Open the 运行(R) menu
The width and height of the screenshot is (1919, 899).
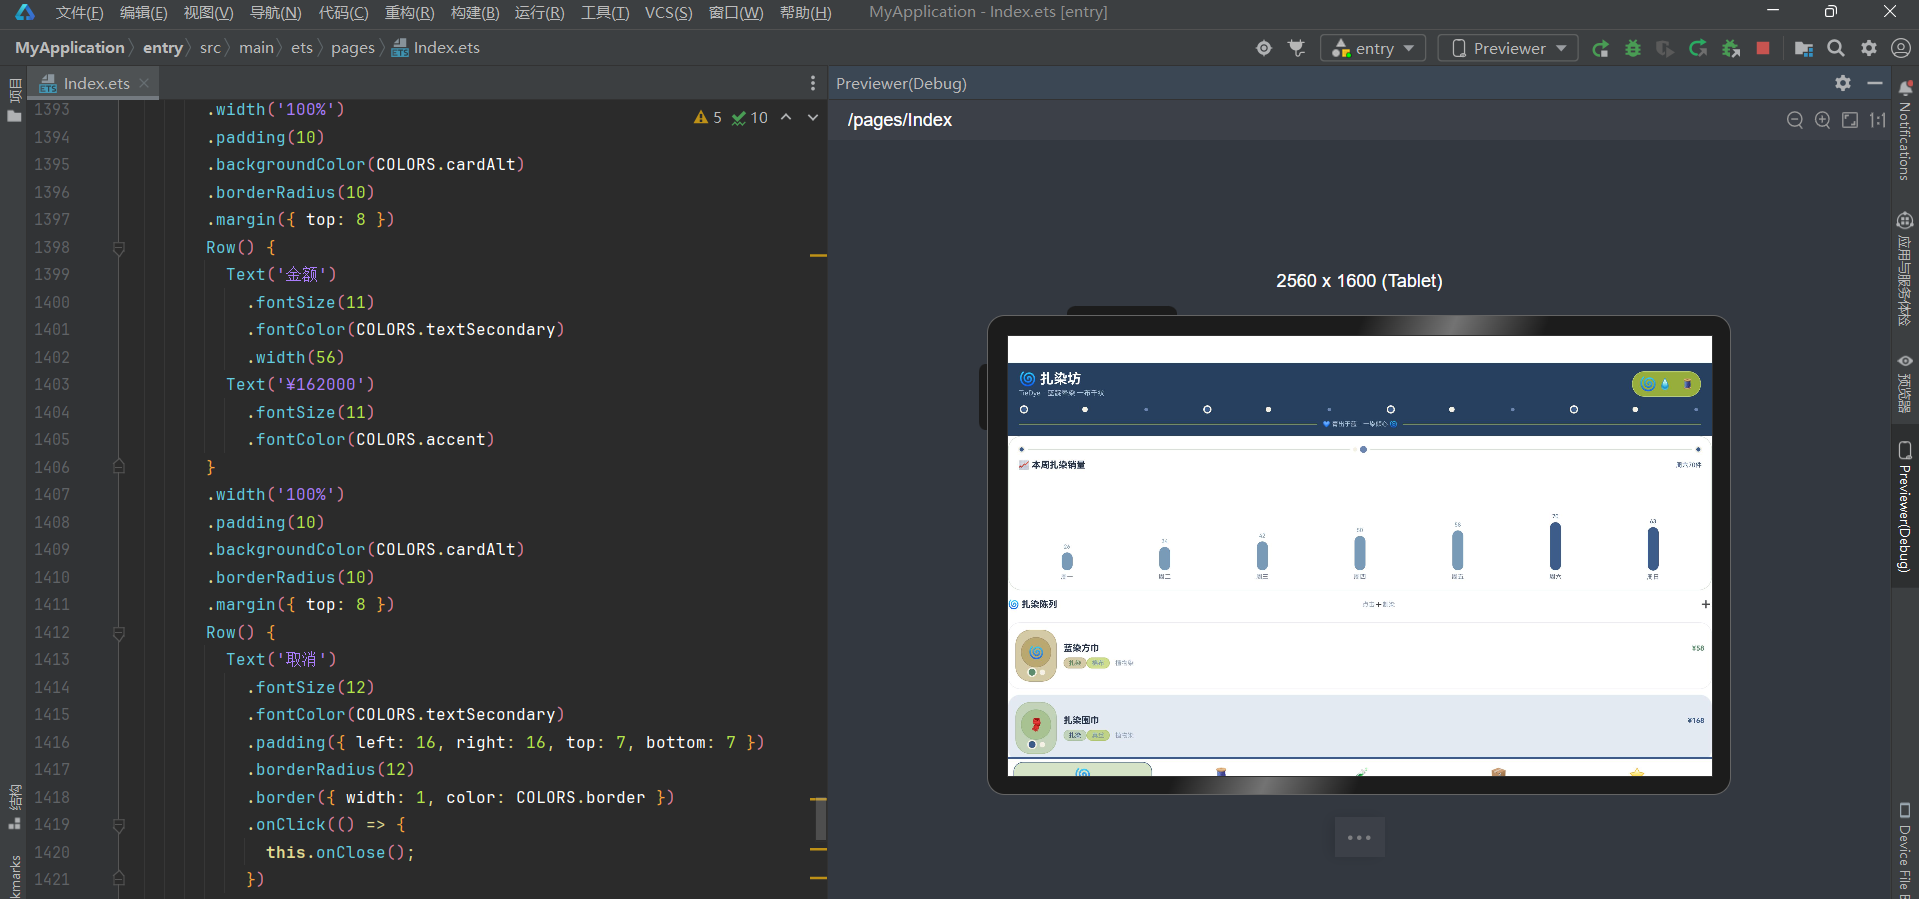point(539,12)
